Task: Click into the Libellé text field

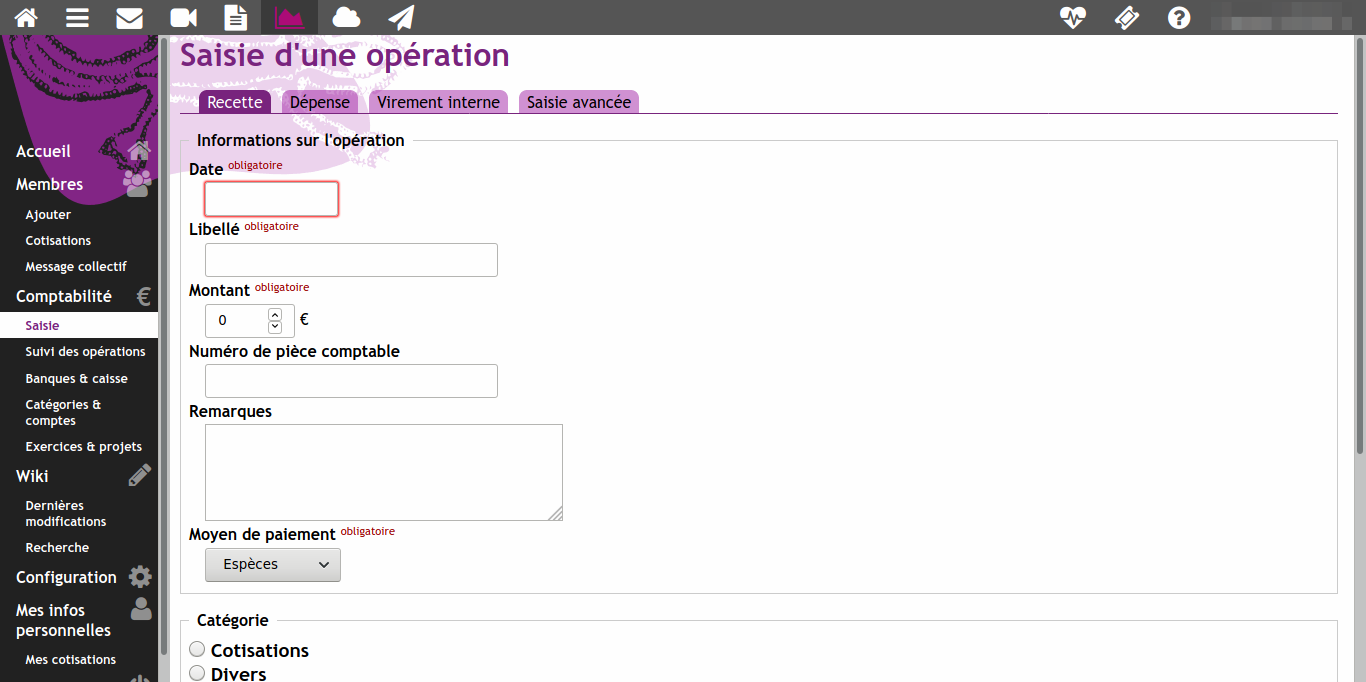Action: 351,260
